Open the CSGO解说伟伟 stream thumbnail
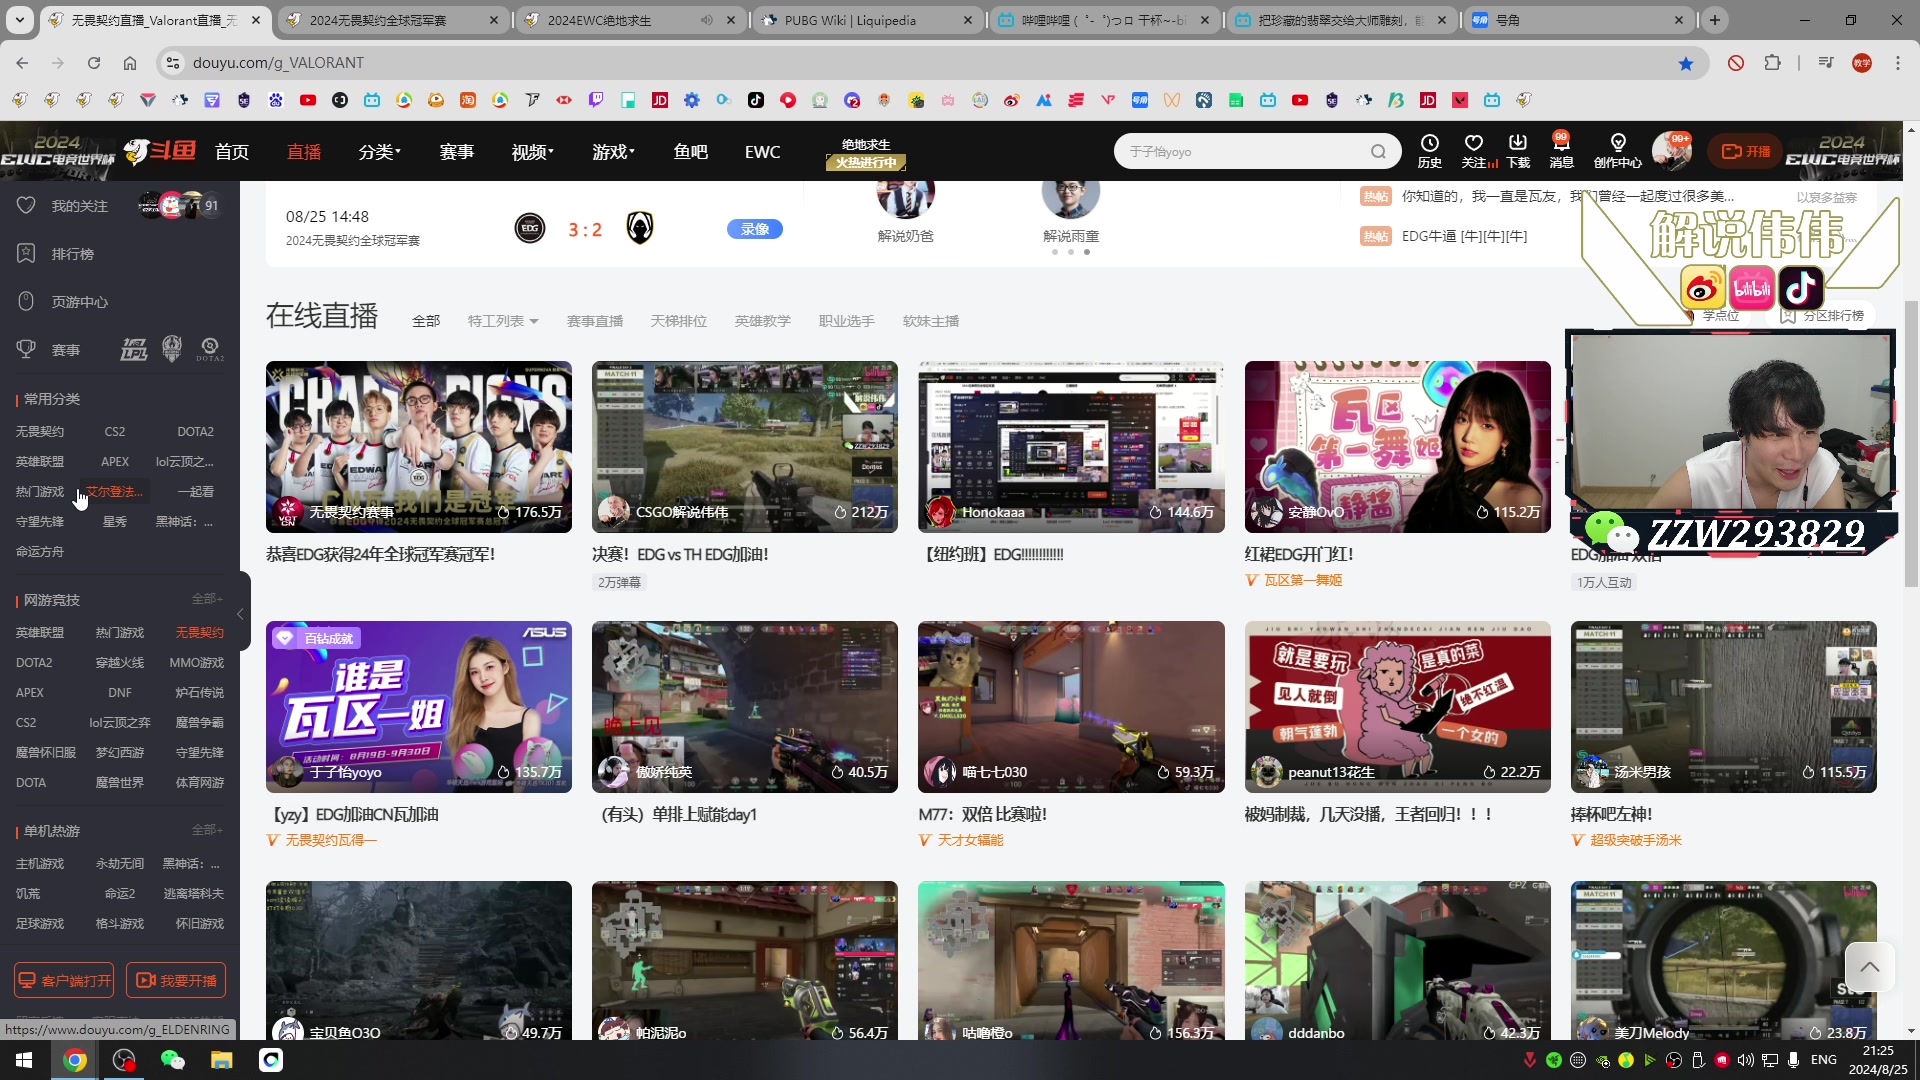Viewport: 1920px width, 1080px height. [745, 447]
